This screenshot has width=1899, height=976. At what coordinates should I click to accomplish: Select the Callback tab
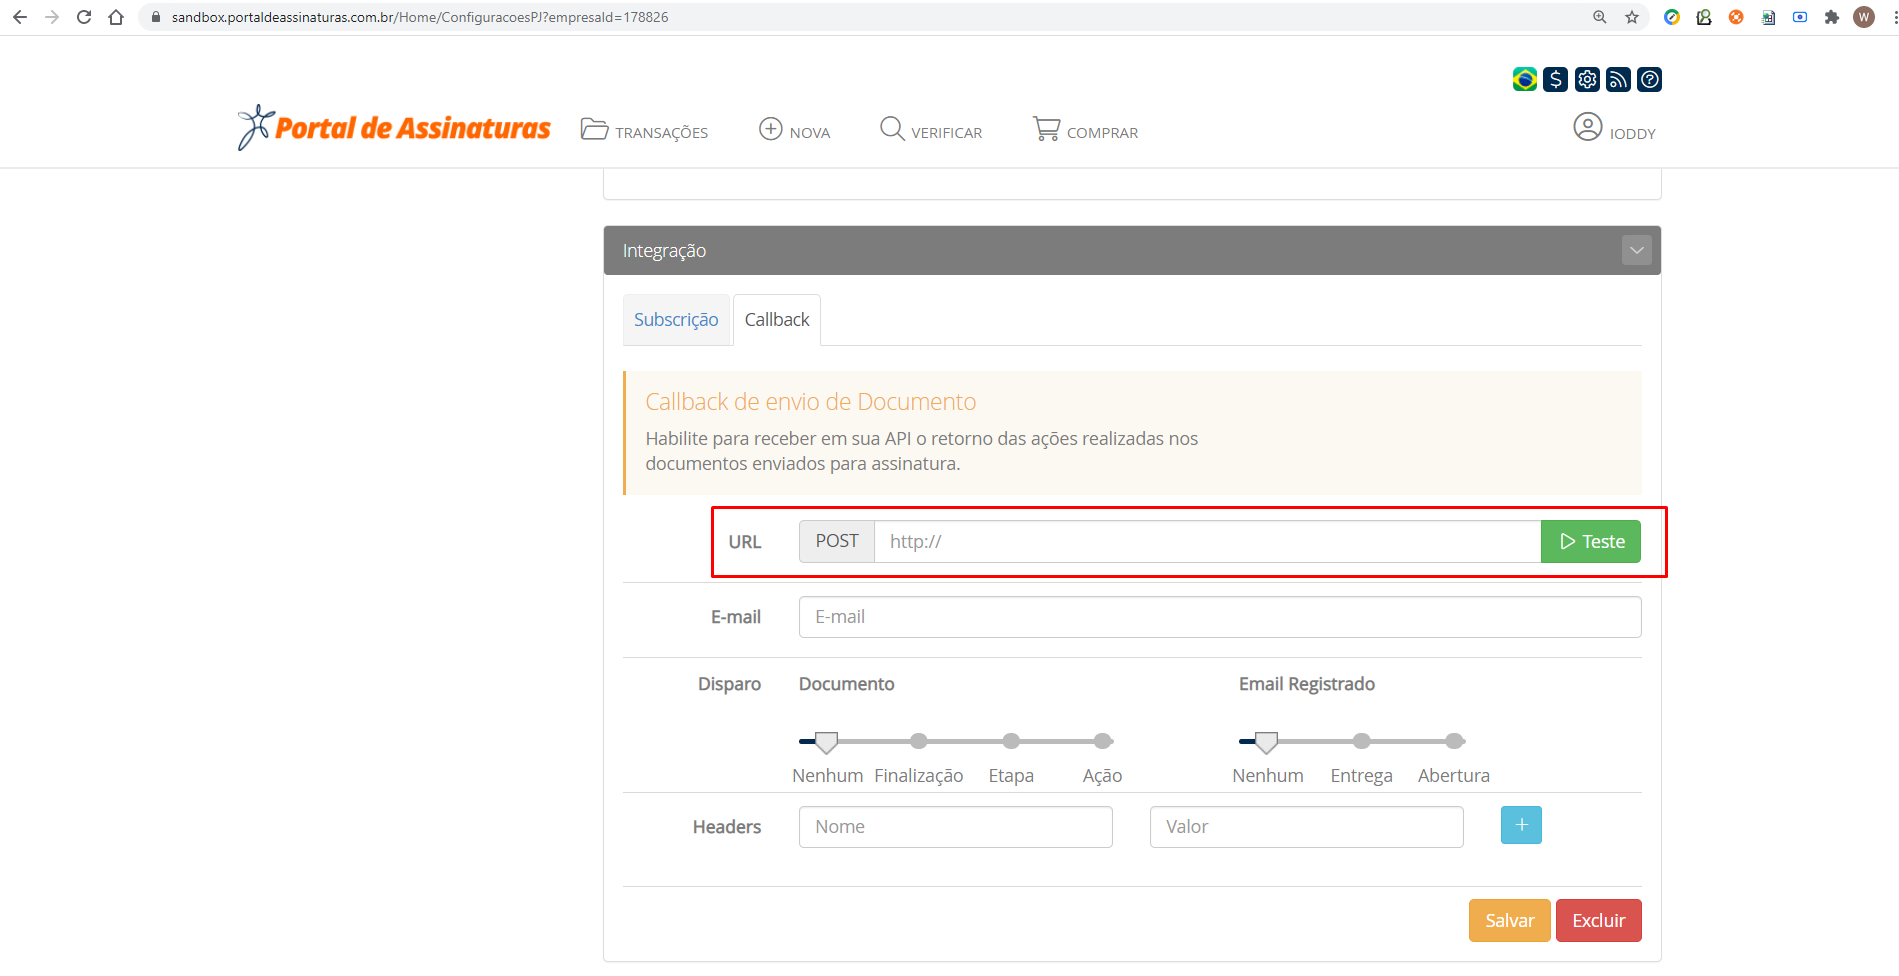click(x=777, y=320)
